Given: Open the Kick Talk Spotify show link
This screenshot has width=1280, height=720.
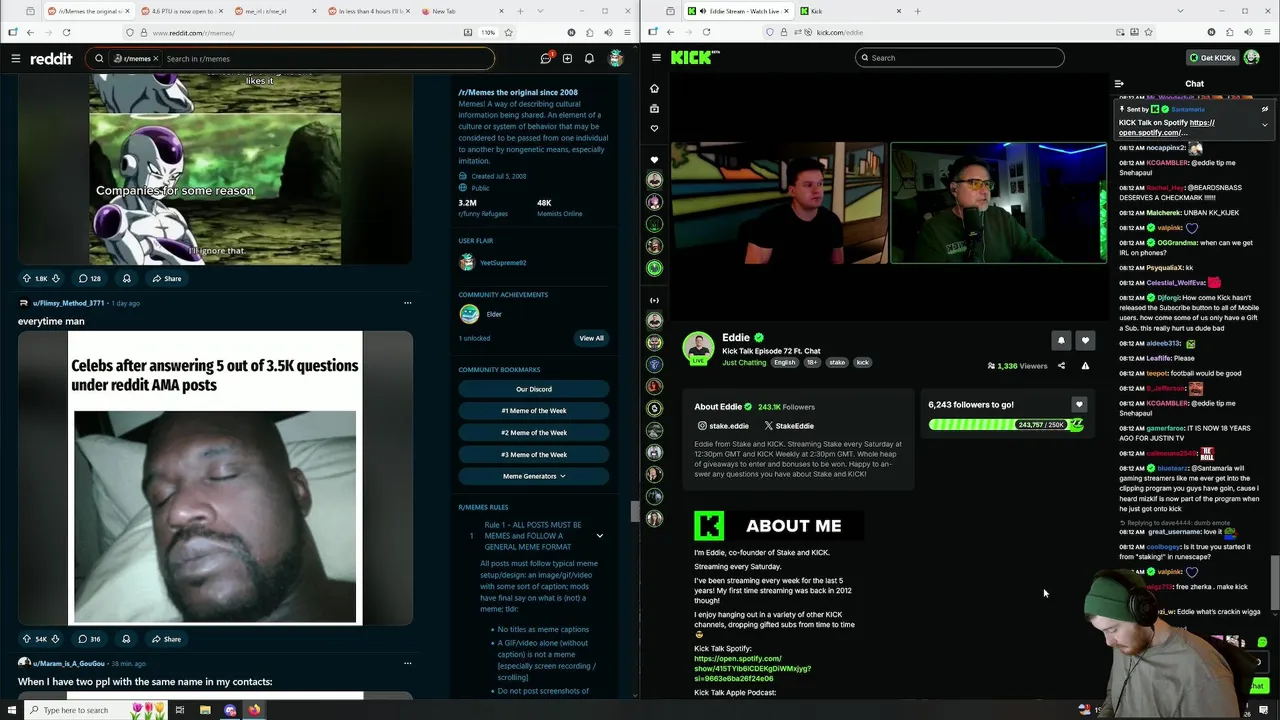Looking at the screenshot, I should (x=753, y=669).
